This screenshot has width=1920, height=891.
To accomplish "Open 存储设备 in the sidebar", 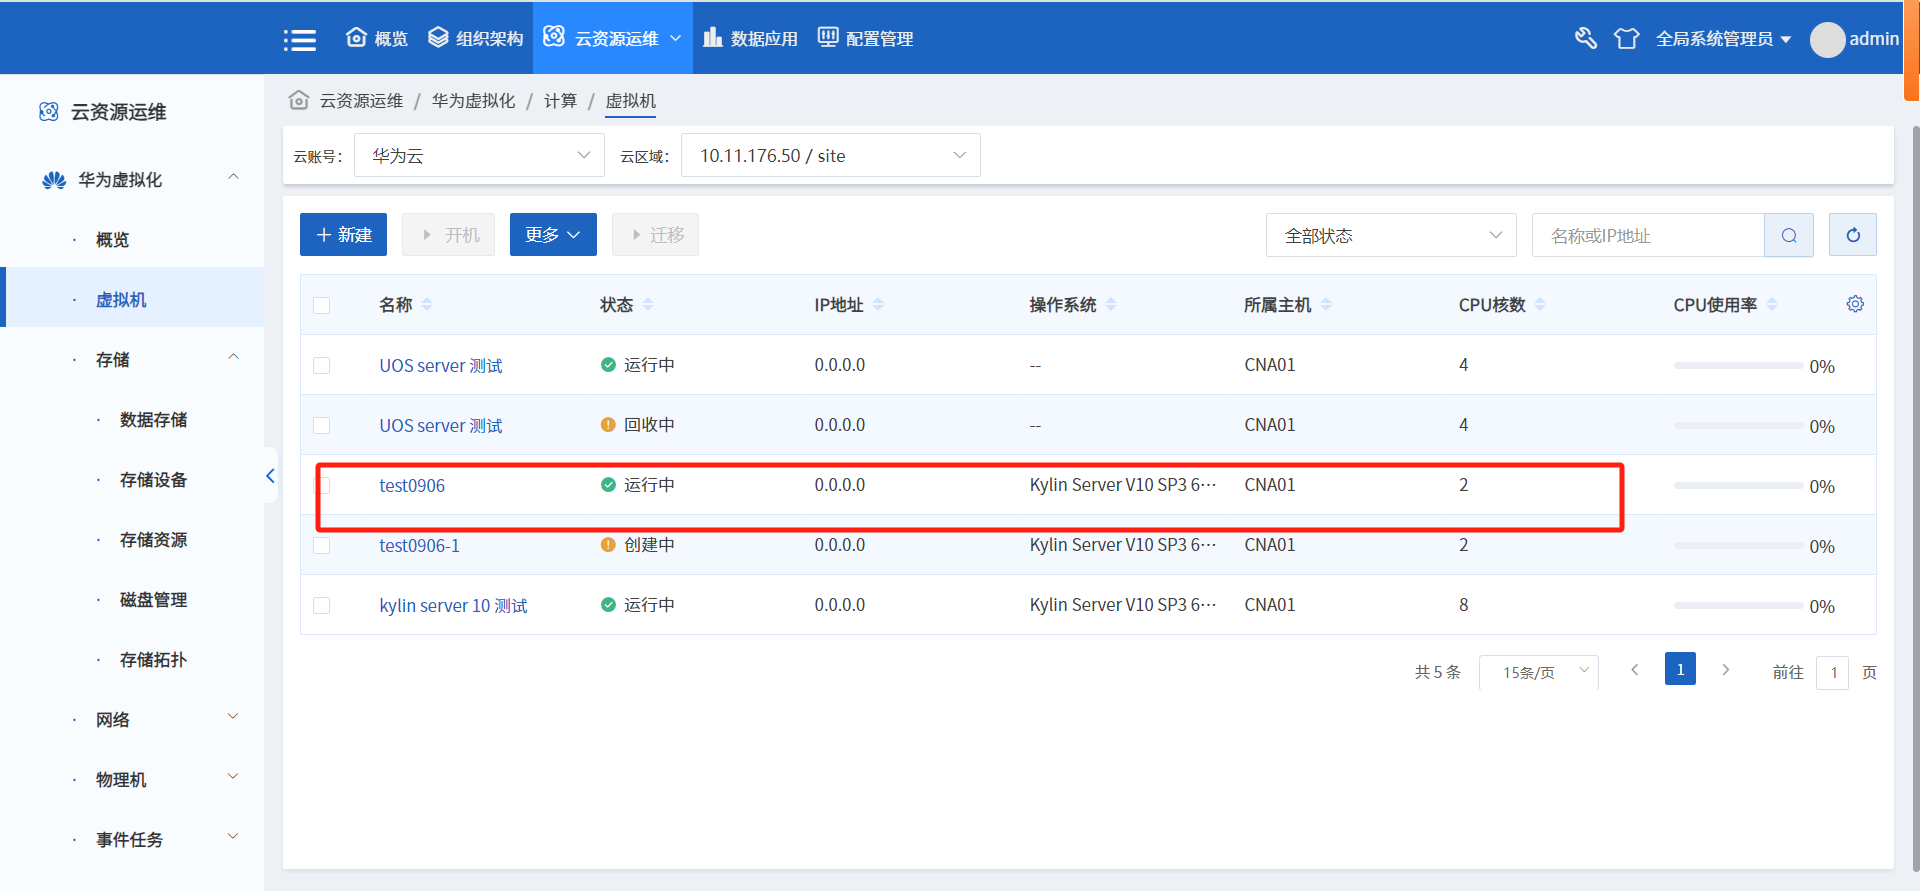I will coord(153,480).
